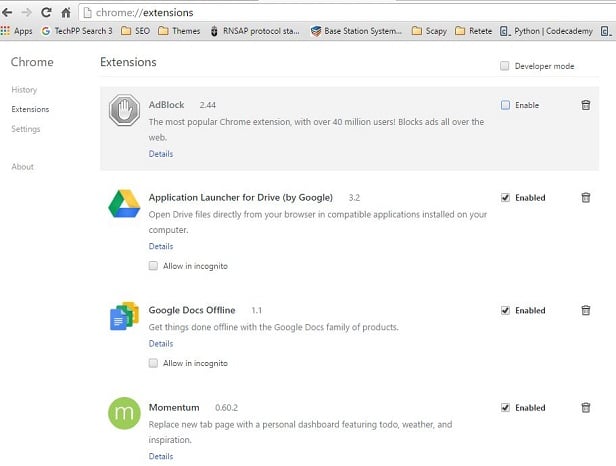Click the Chrome heading in sidebar

coord(32,62)
